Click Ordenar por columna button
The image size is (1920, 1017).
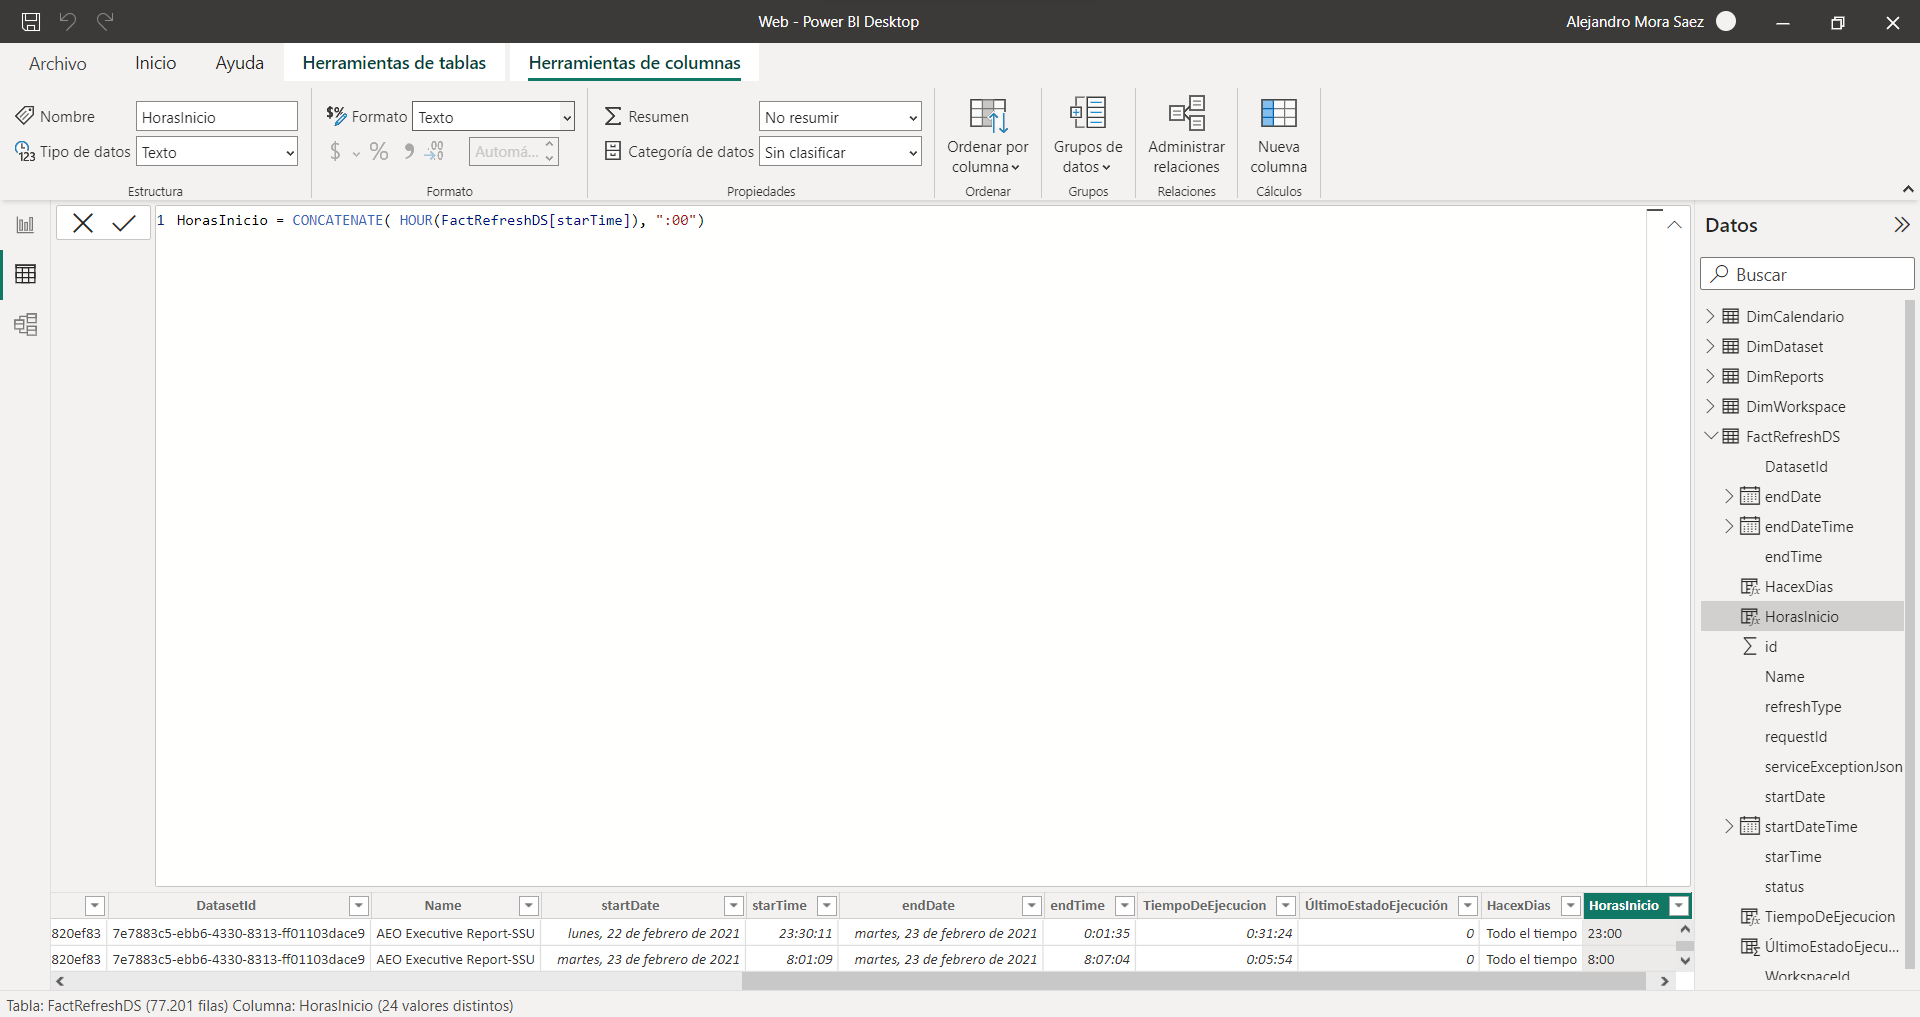tap(987, 135)
